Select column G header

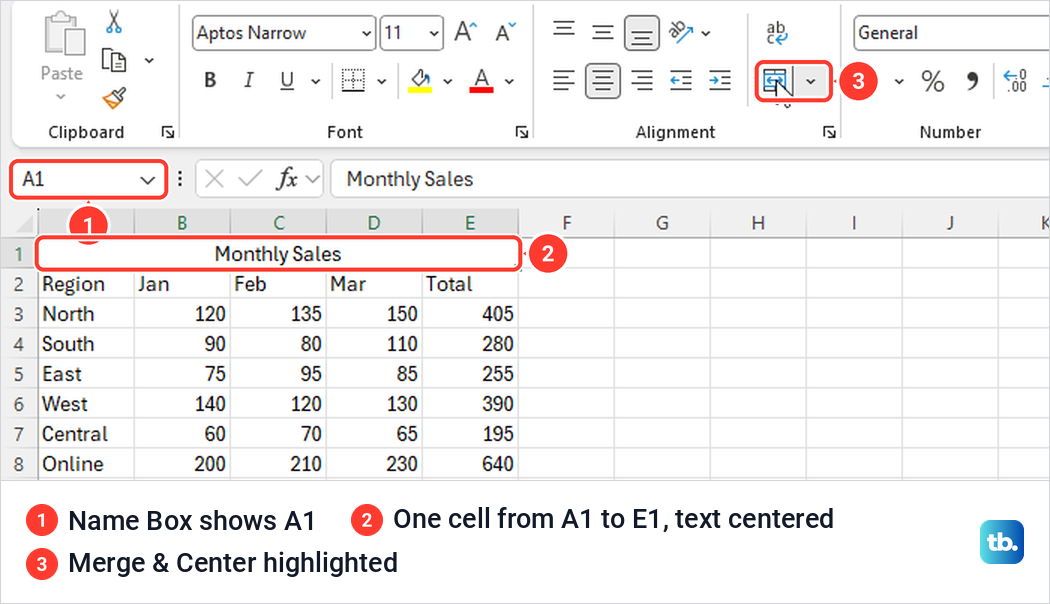pyautogui.click(x=662, y=222)
